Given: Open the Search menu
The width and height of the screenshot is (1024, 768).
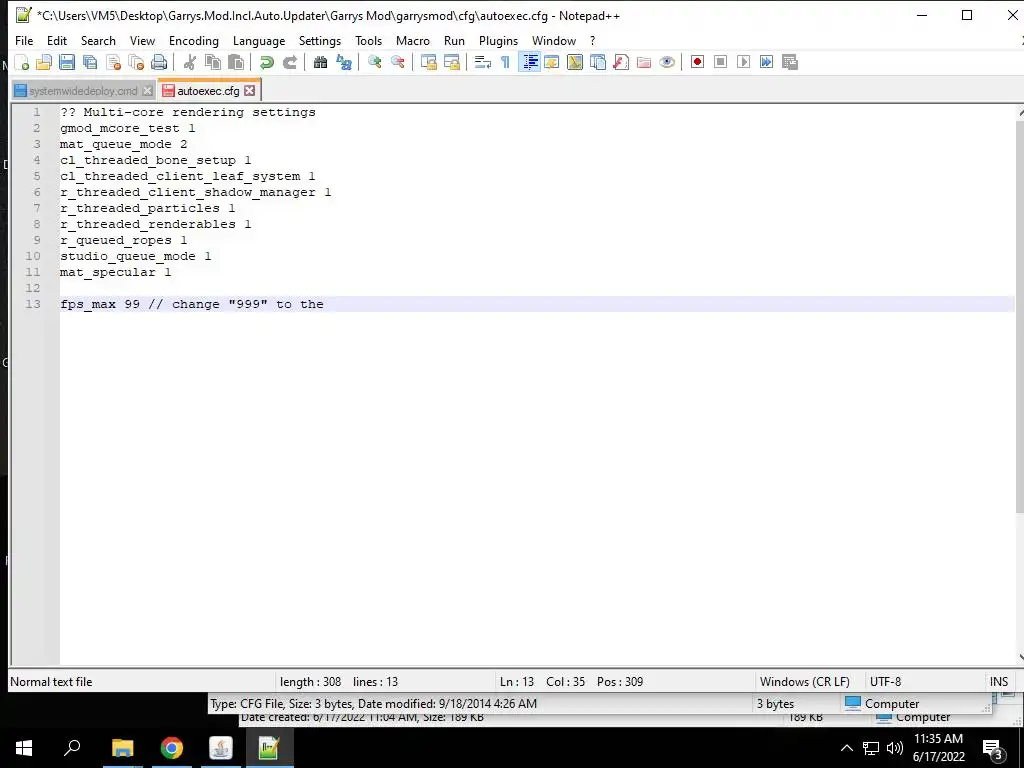Looking at the screenshot, I should (98, 40).
